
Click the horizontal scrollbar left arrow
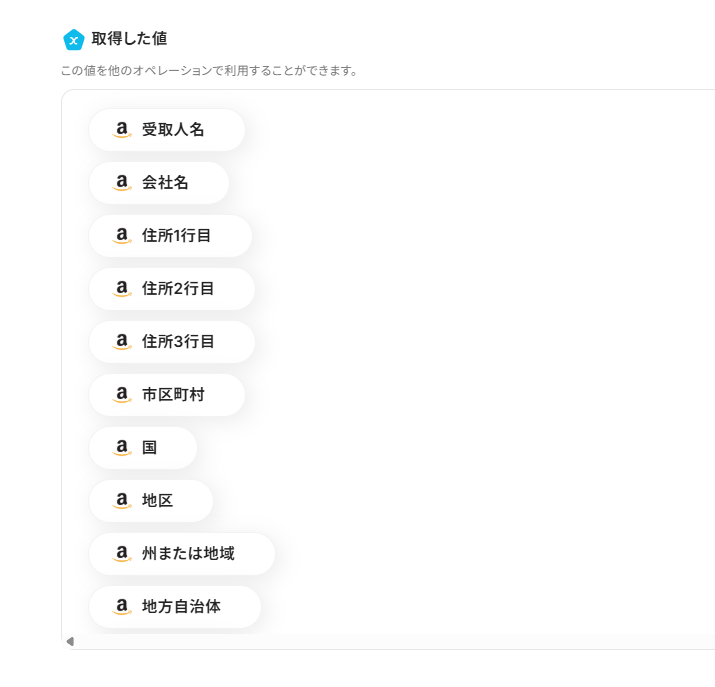tap(70, 641)
